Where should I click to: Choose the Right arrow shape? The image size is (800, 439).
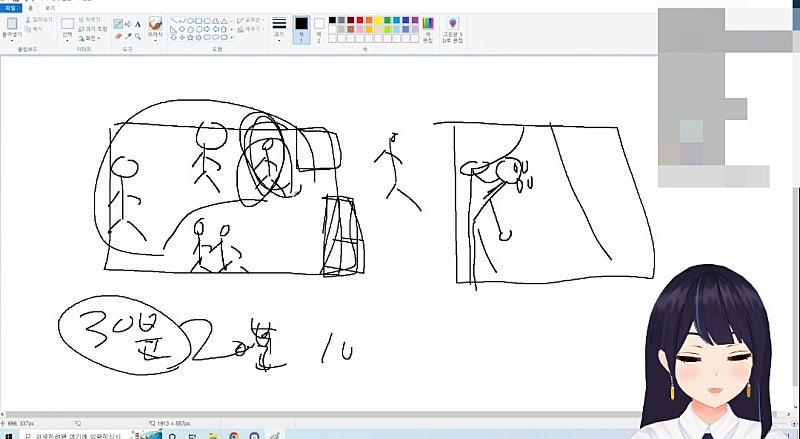[x=207, y=29]
